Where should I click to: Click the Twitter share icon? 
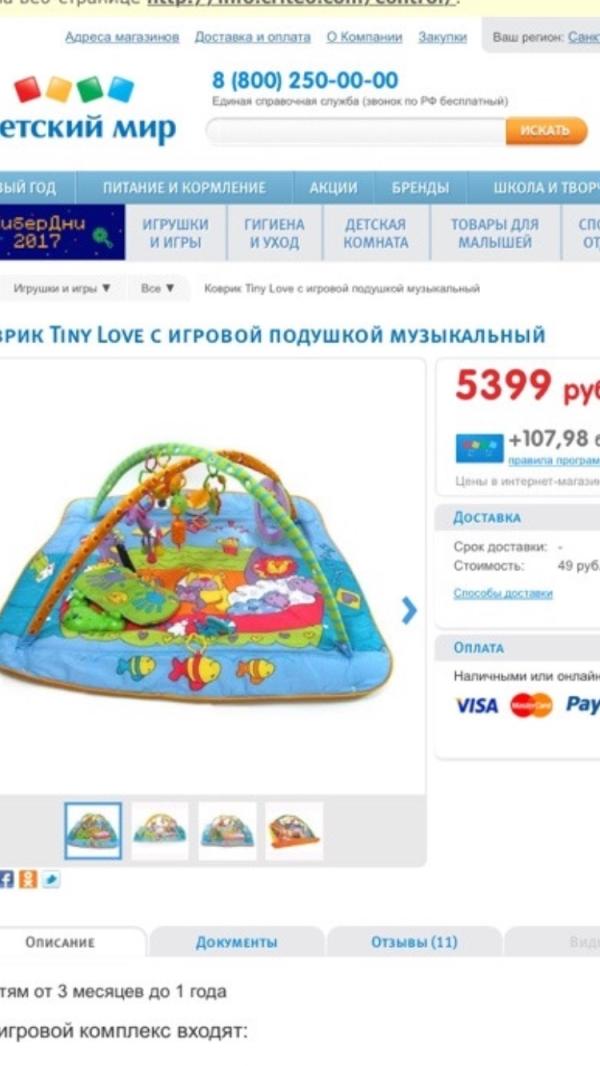point(51,879)
